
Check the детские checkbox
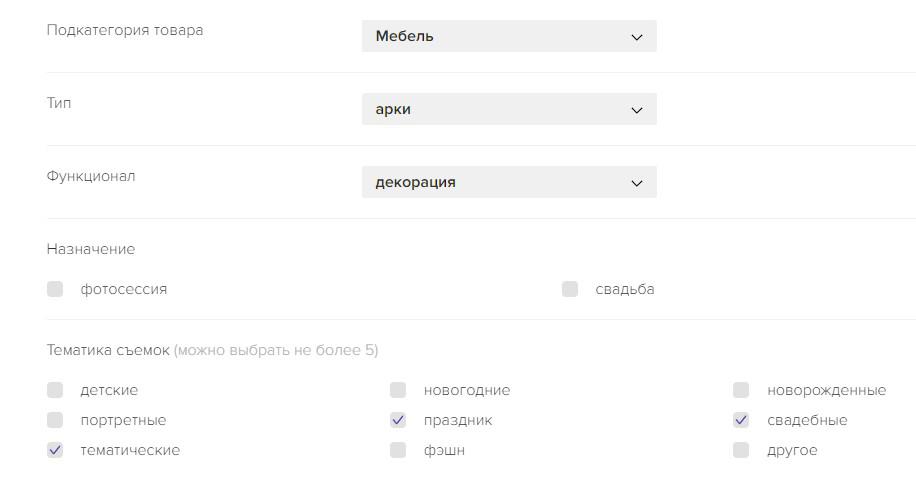(55, 390)
